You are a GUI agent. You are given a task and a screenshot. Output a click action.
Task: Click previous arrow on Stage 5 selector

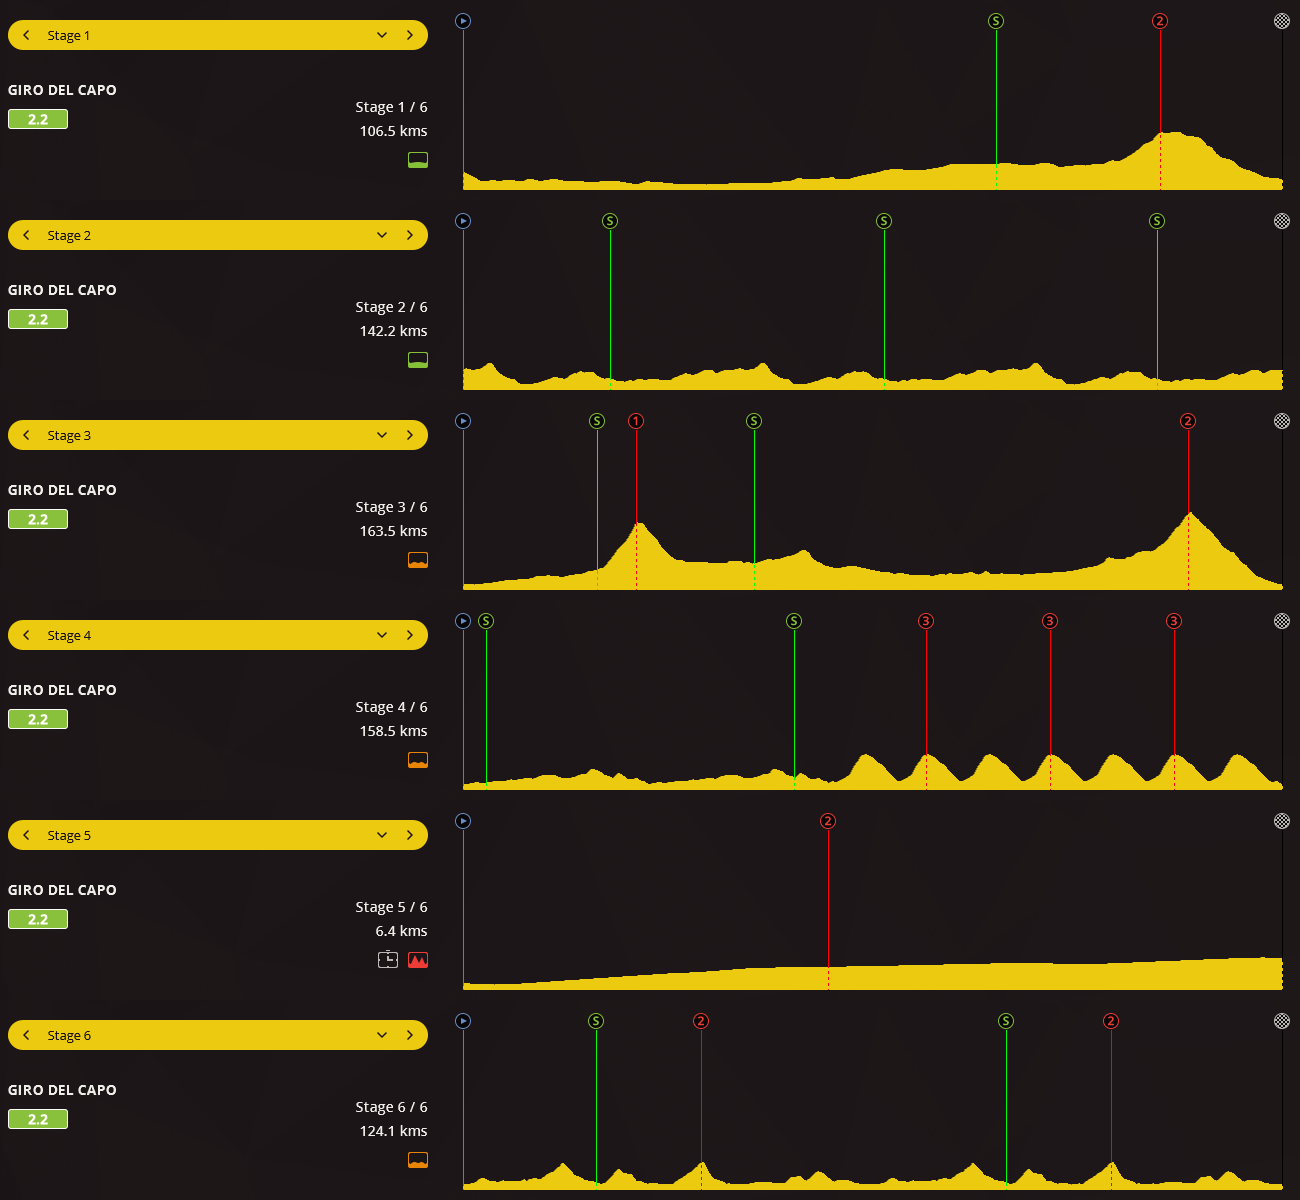point(26,835)
